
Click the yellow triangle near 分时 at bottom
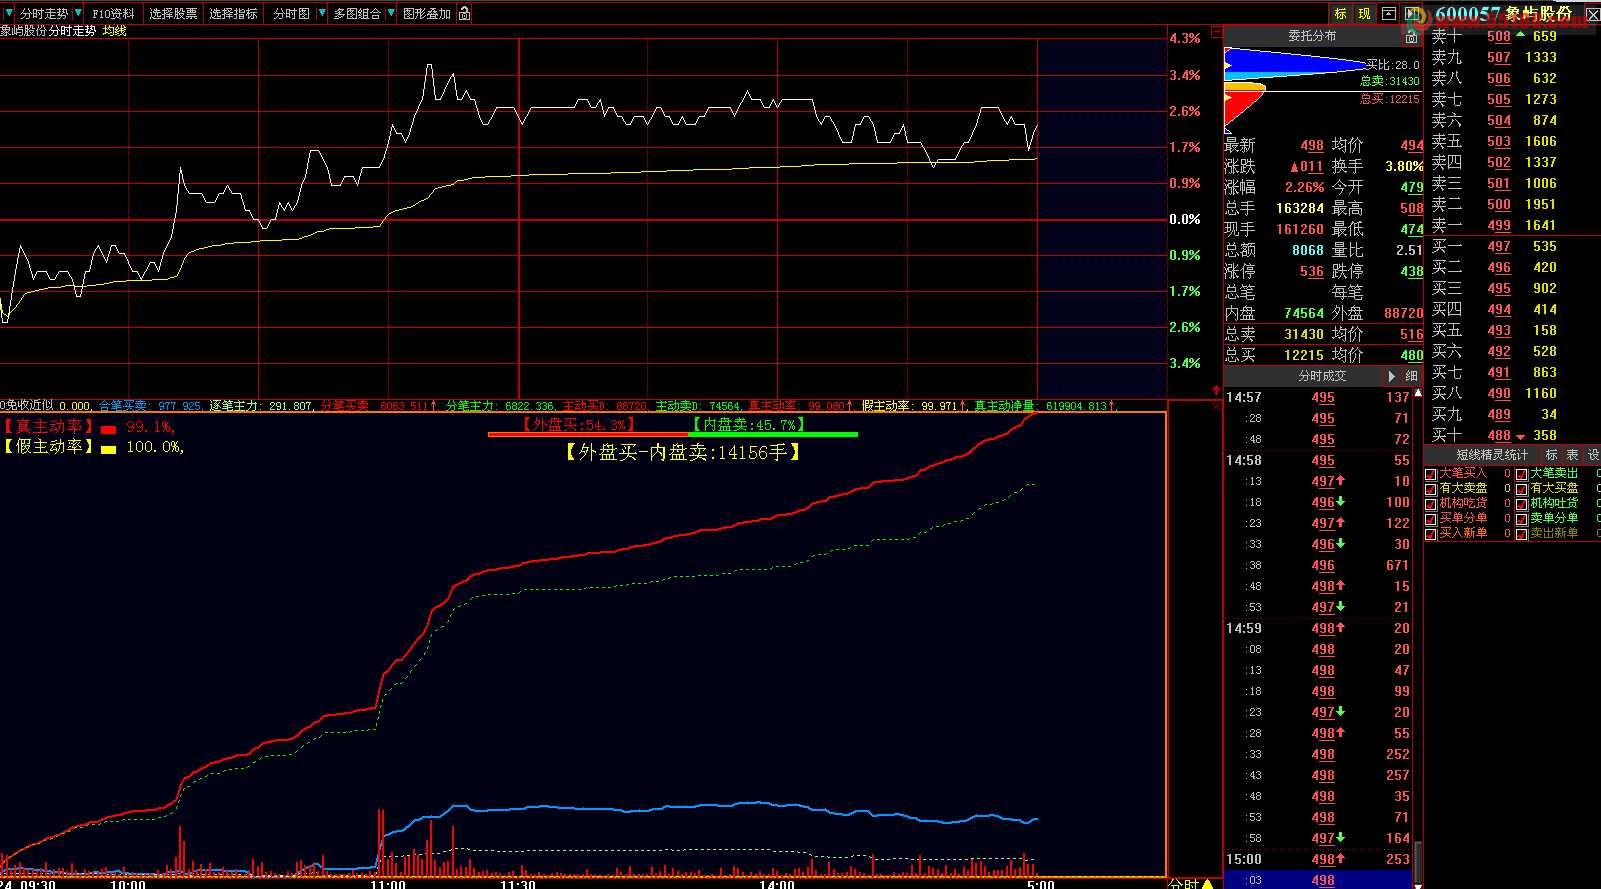[x=1208, y=884]
